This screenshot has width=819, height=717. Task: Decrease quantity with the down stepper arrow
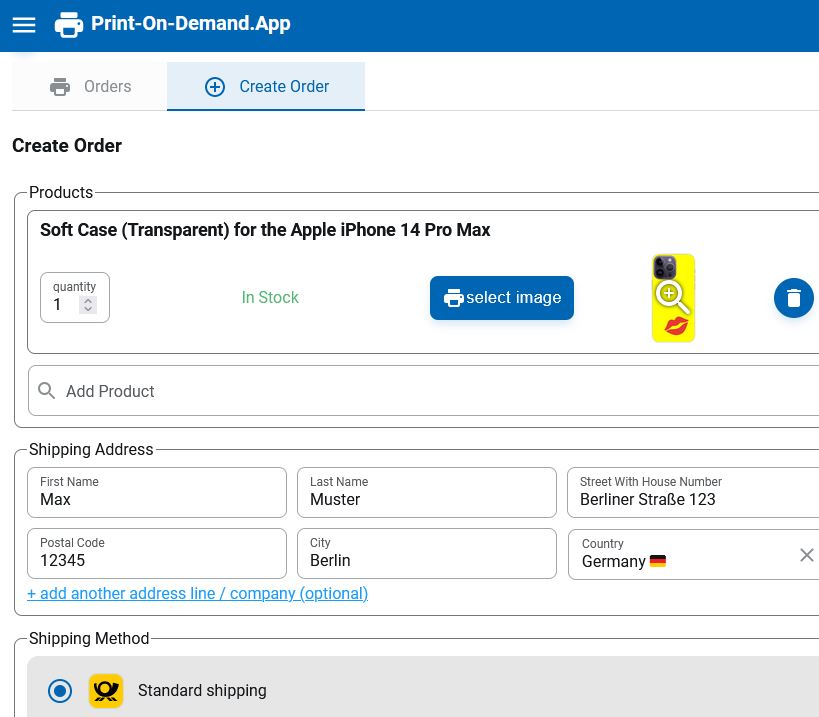point(88,310)
